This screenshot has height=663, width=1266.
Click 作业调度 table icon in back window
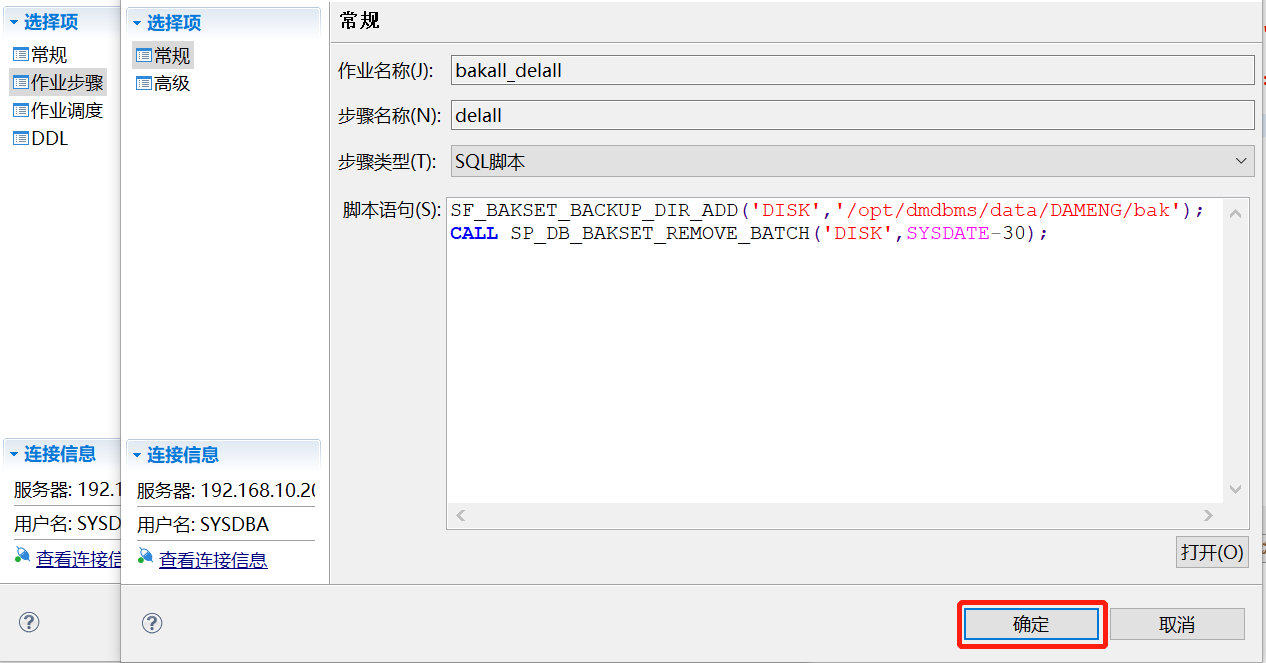(x=20, y=111)
